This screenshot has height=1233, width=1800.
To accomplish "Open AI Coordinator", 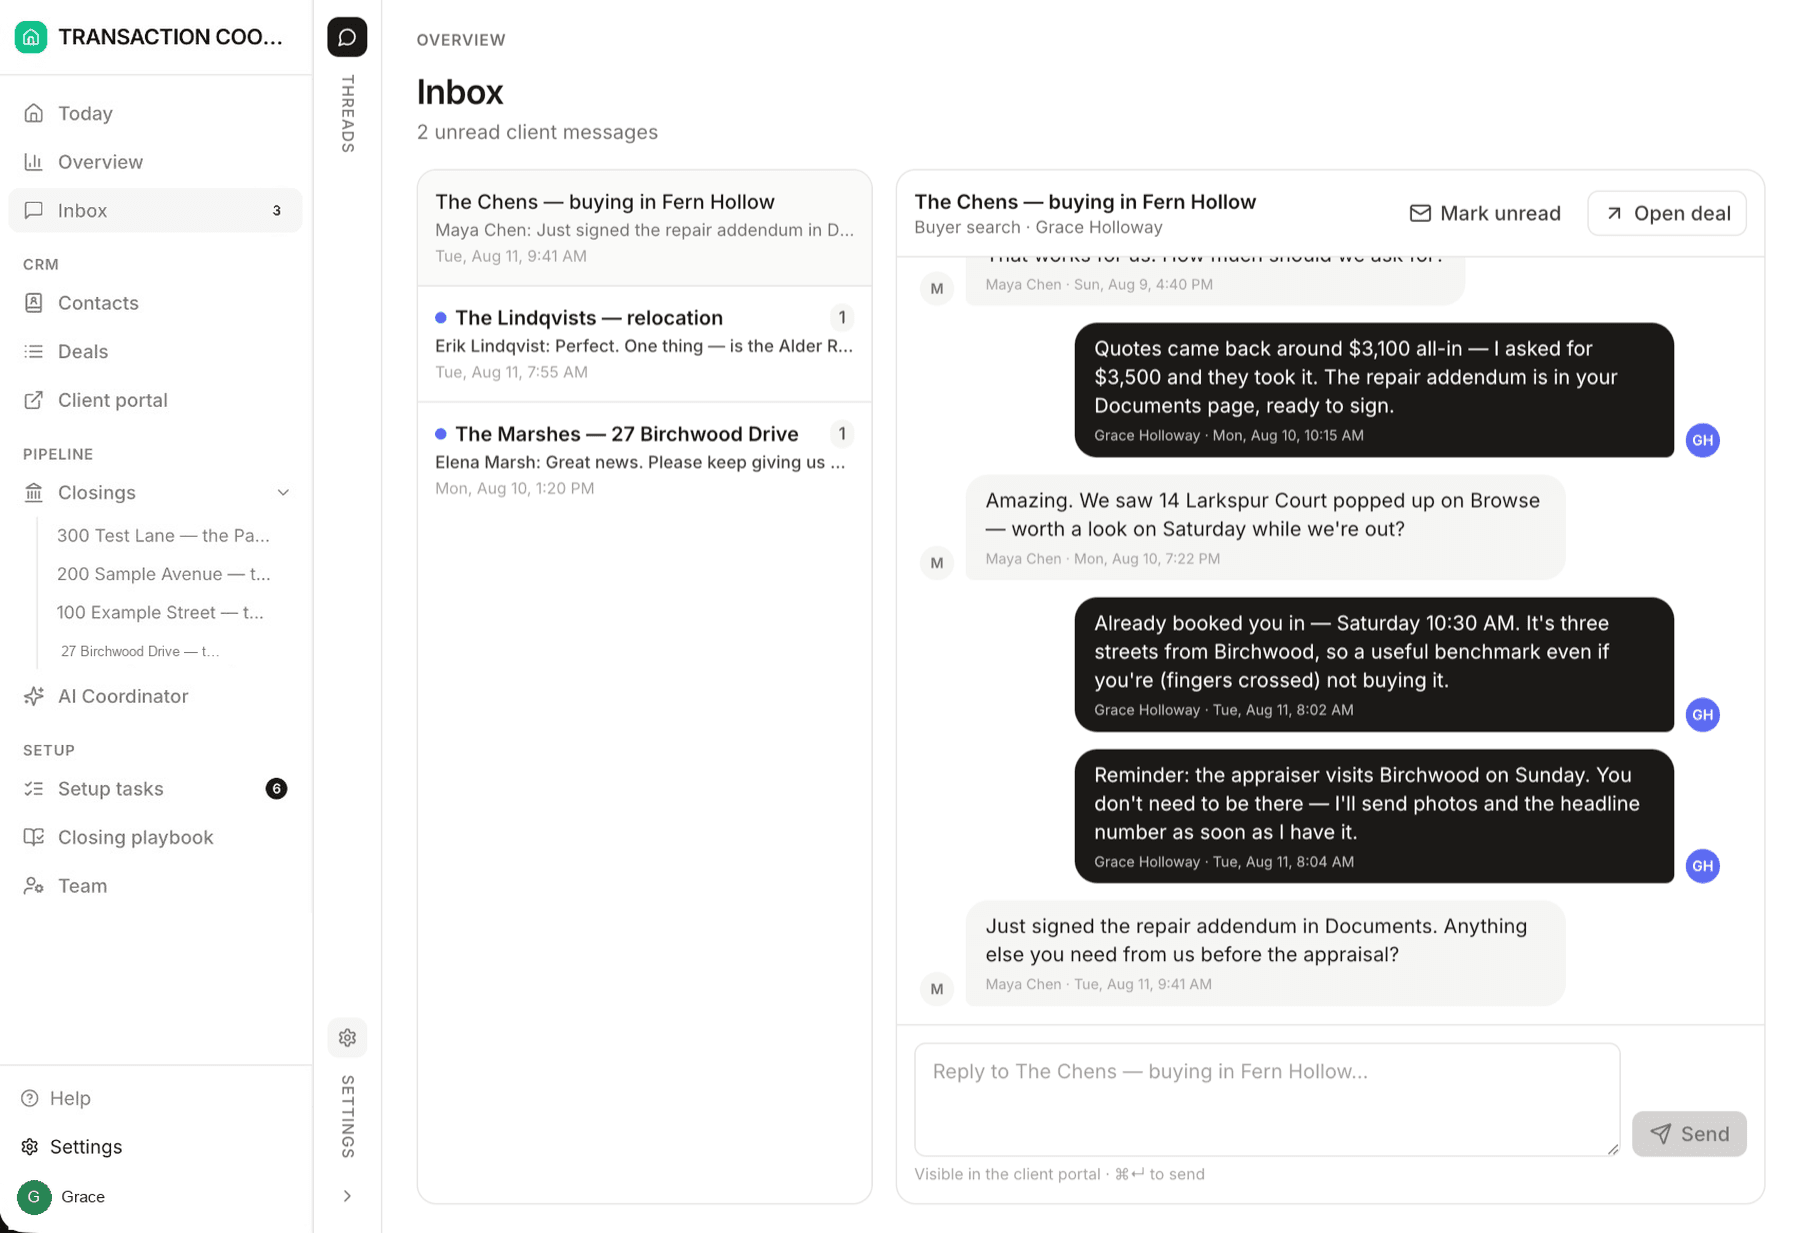I will point(155,696).
